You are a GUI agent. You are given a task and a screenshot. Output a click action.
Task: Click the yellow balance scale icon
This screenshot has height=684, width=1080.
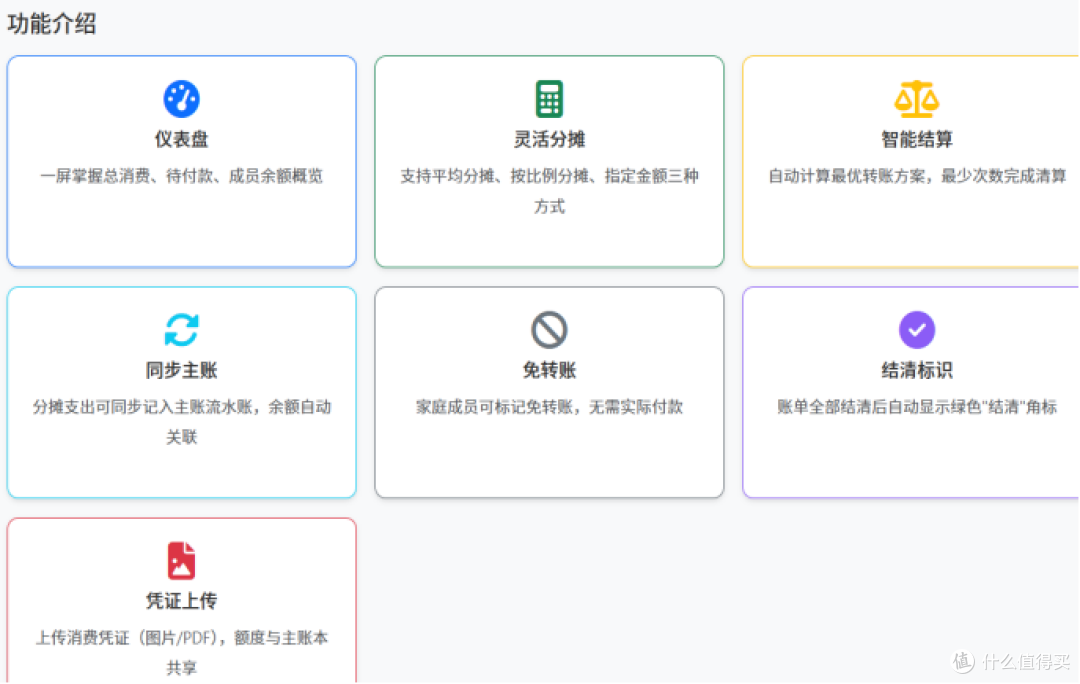coord(916,99)
